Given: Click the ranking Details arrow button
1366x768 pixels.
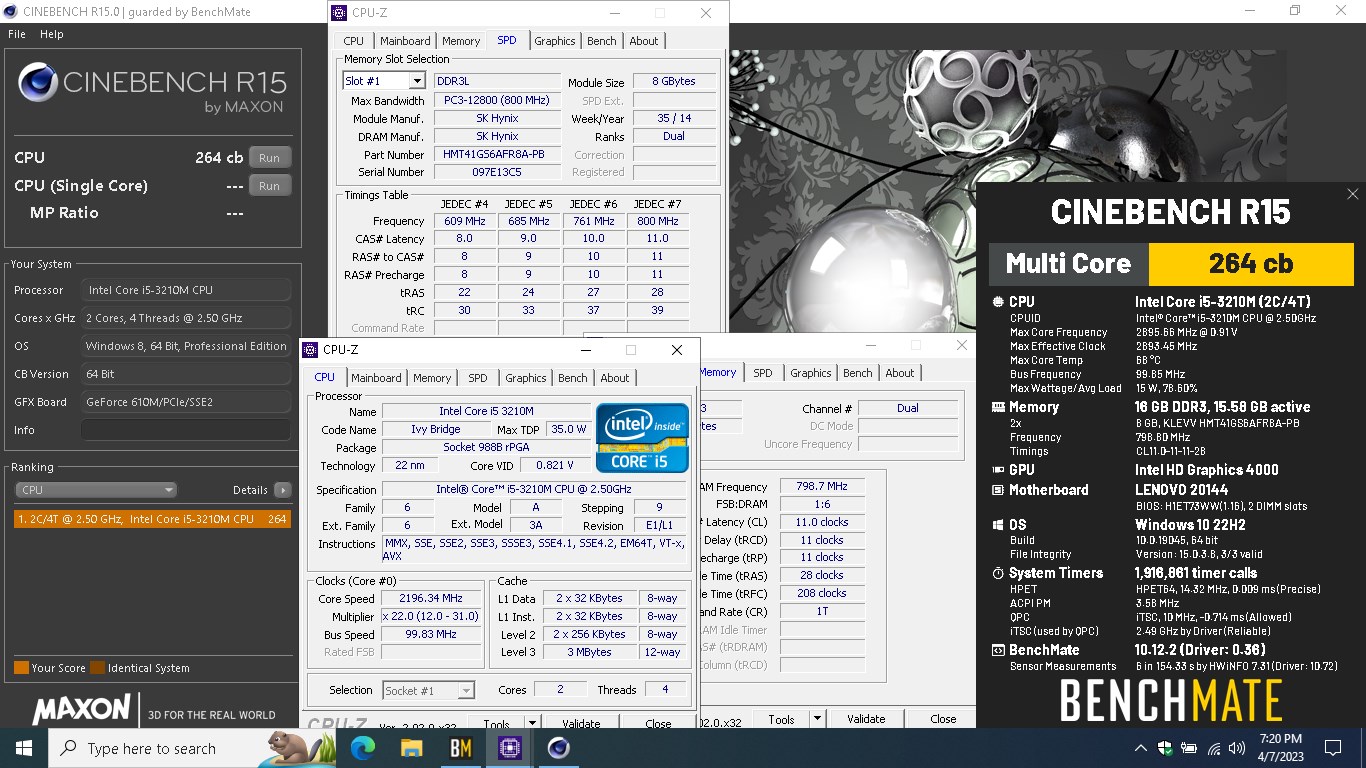Looking at the screenshot, I should click(x=282, y=490).
